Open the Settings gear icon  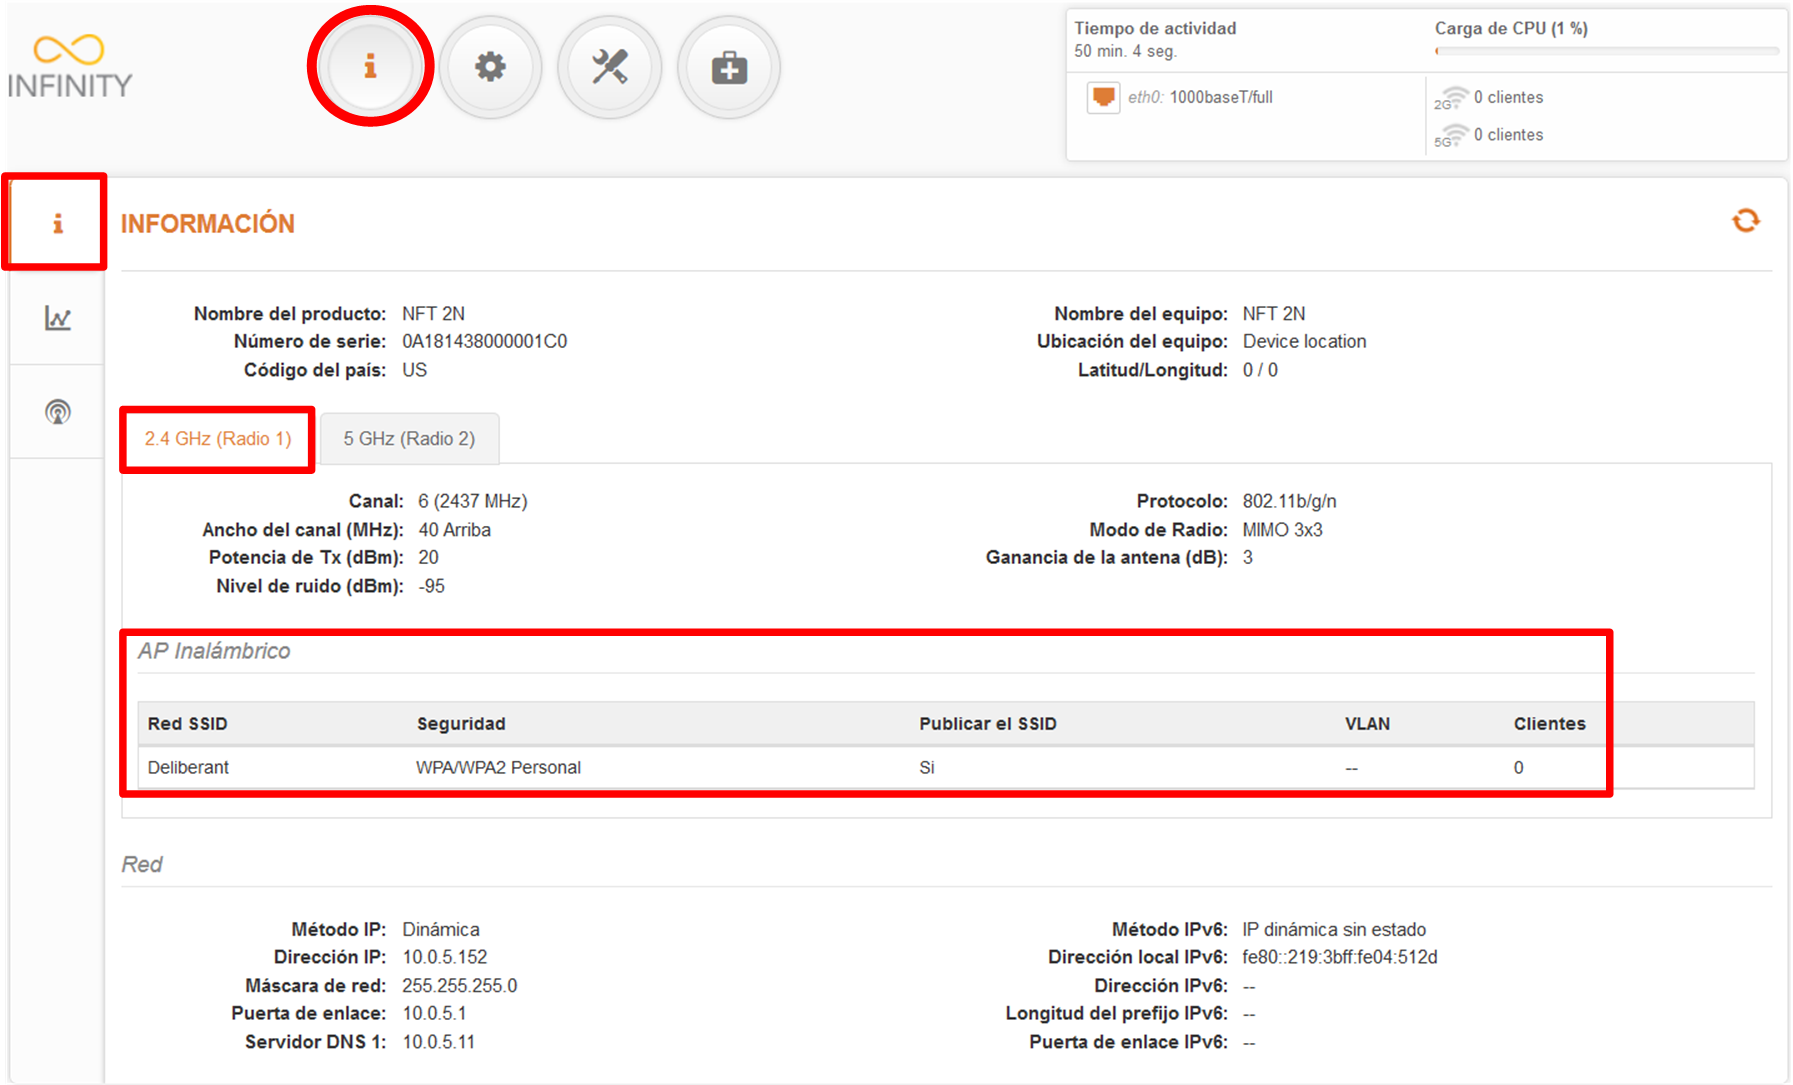pos(490,67)
